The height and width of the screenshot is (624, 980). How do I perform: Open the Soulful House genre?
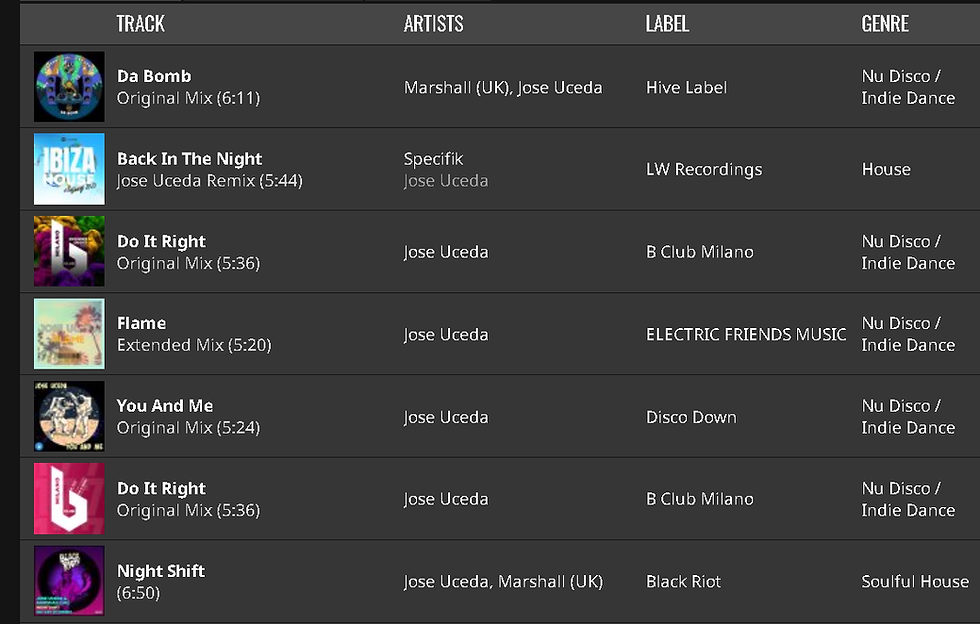[x=915, y=581]
